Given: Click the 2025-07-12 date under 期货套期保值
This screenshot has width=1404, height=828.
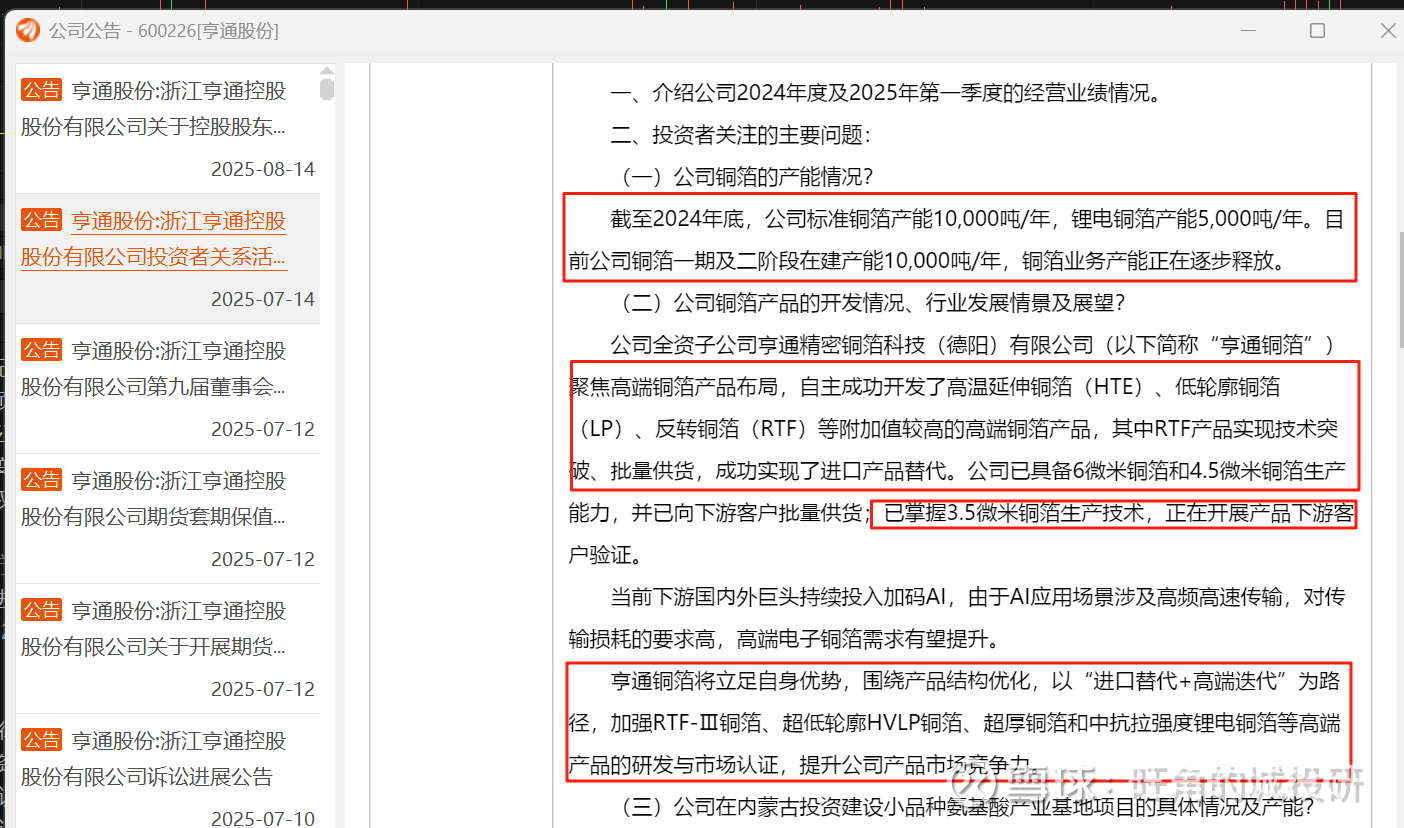Looking at the screenshot, I should pos(263,559).
